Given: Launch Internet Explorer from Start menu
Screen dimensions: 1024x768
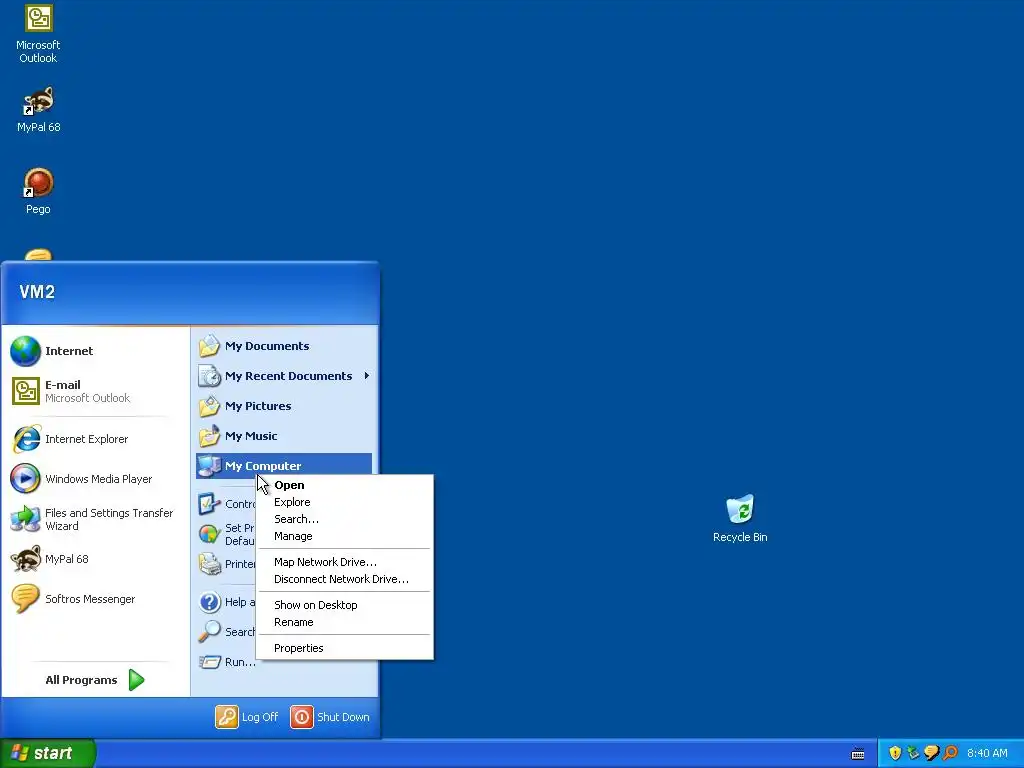Looking at the screenshot, I should click(71, 439).
